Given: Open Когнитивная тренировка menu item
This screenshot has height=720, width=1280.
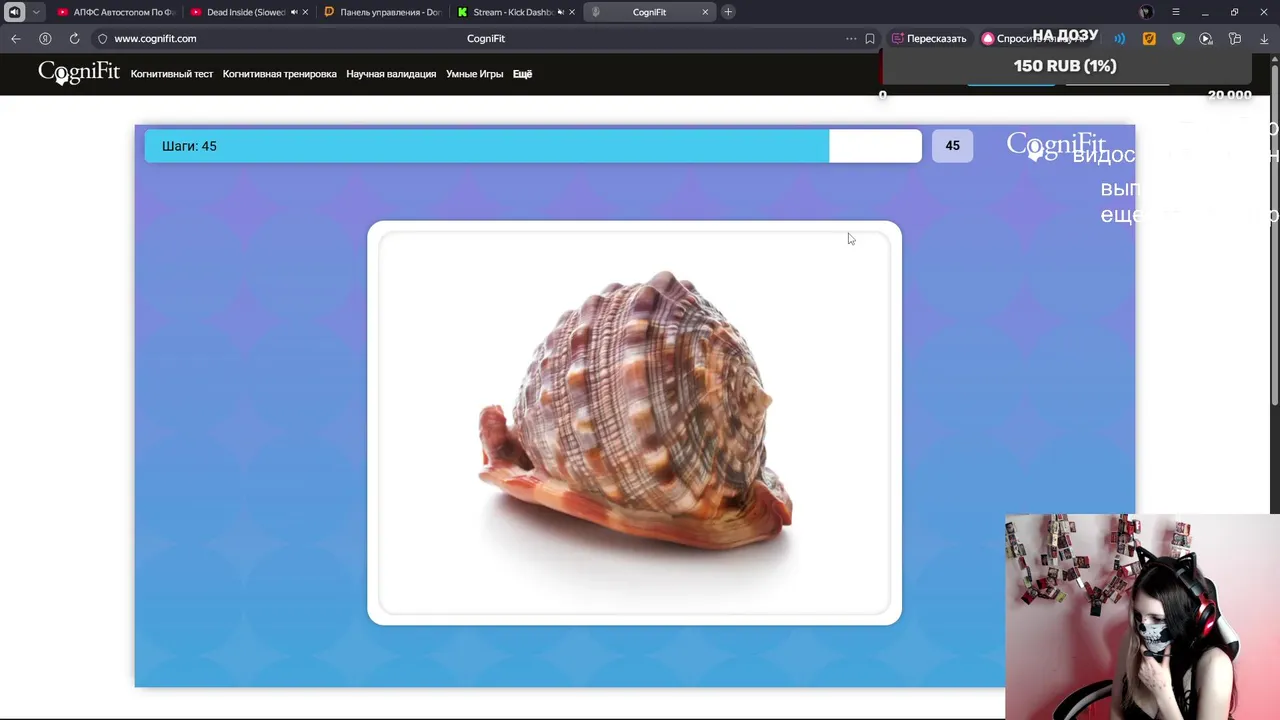Looking at the screenshot, I should point(280,74).
